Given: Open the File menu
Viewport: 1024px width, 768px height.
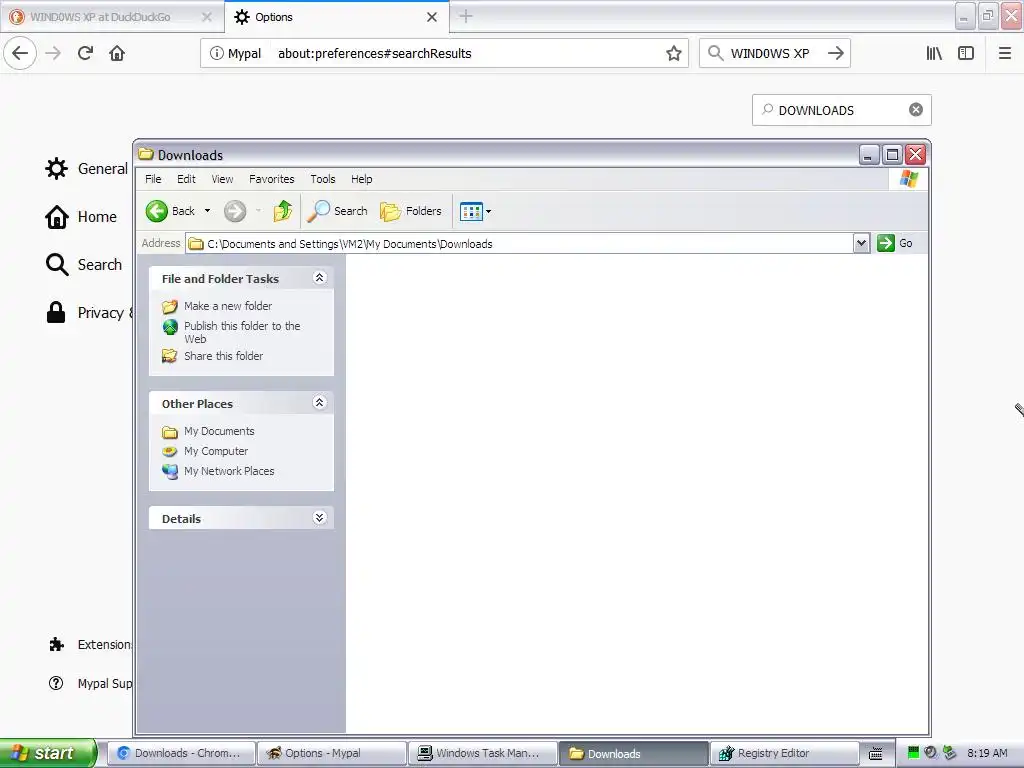Looking at the screenshot, I should point(153,179).
